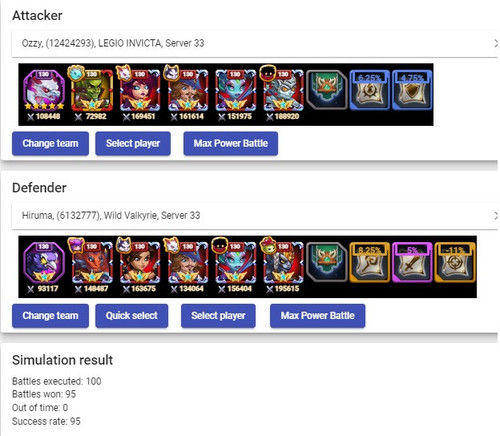500x436 pixels.
Task: Click defender hero with power 195615
Action: coord(283,267)
